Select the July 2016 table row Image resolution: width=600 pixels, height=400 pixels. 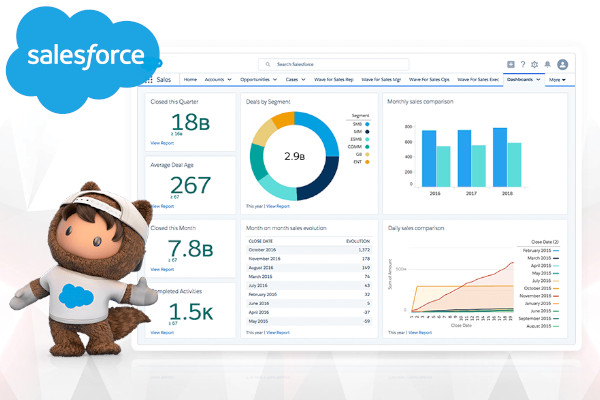(x=309, y=286)
